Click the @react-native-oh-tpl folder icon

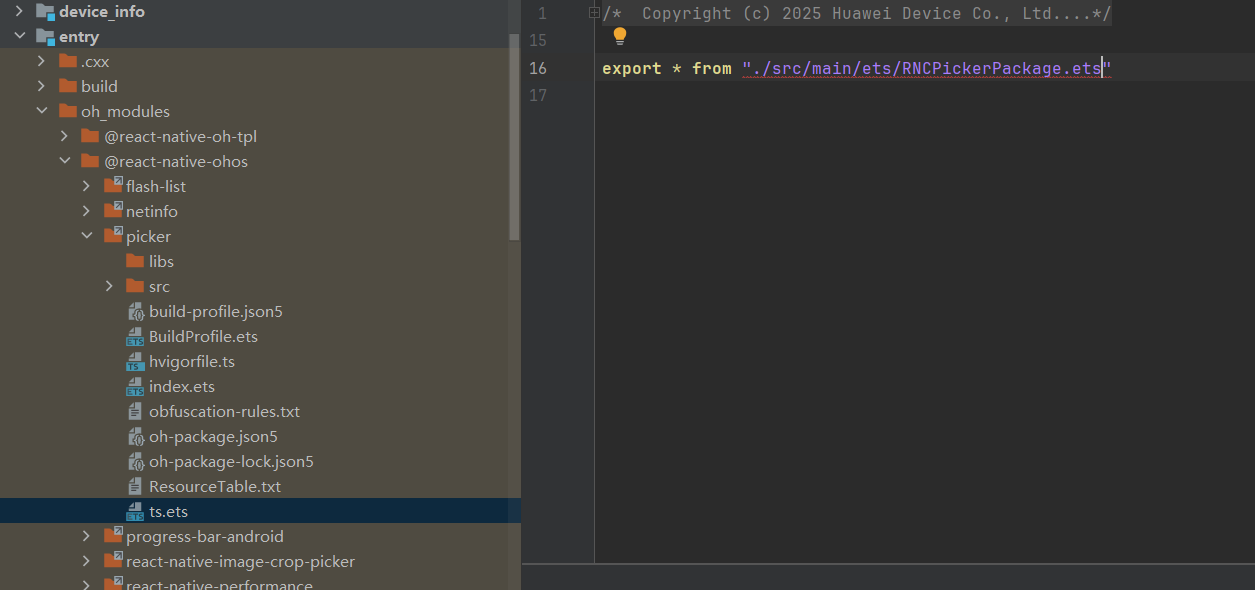click(x=91, y=136)
